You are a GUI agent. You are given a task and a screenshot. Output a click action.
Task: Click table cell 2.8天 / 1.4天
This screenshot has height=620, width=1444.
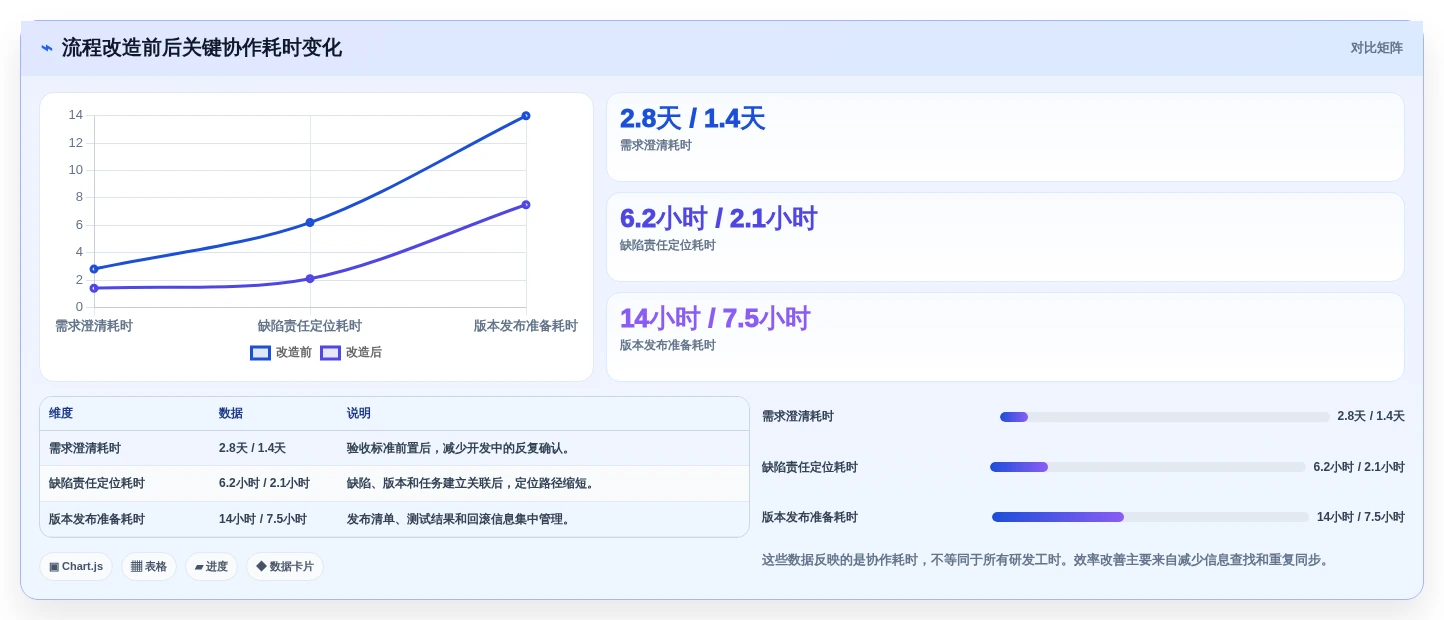252,449
